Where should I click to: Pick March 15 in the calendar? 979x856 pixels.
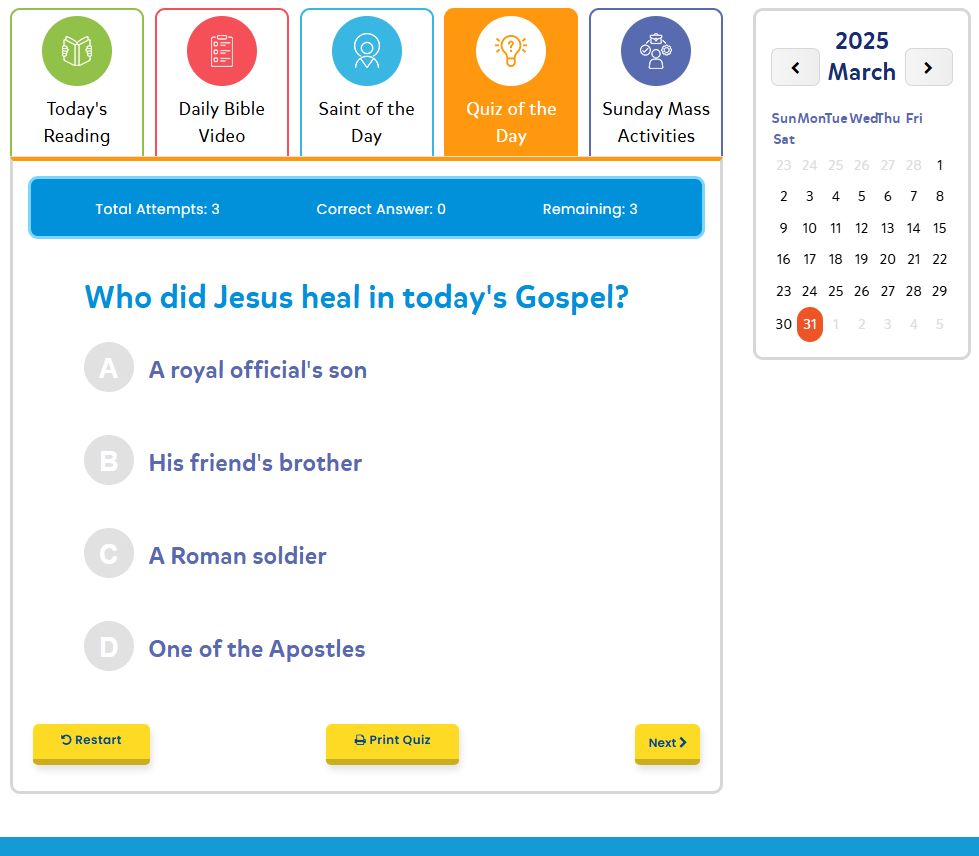click(x=939, y=228)
